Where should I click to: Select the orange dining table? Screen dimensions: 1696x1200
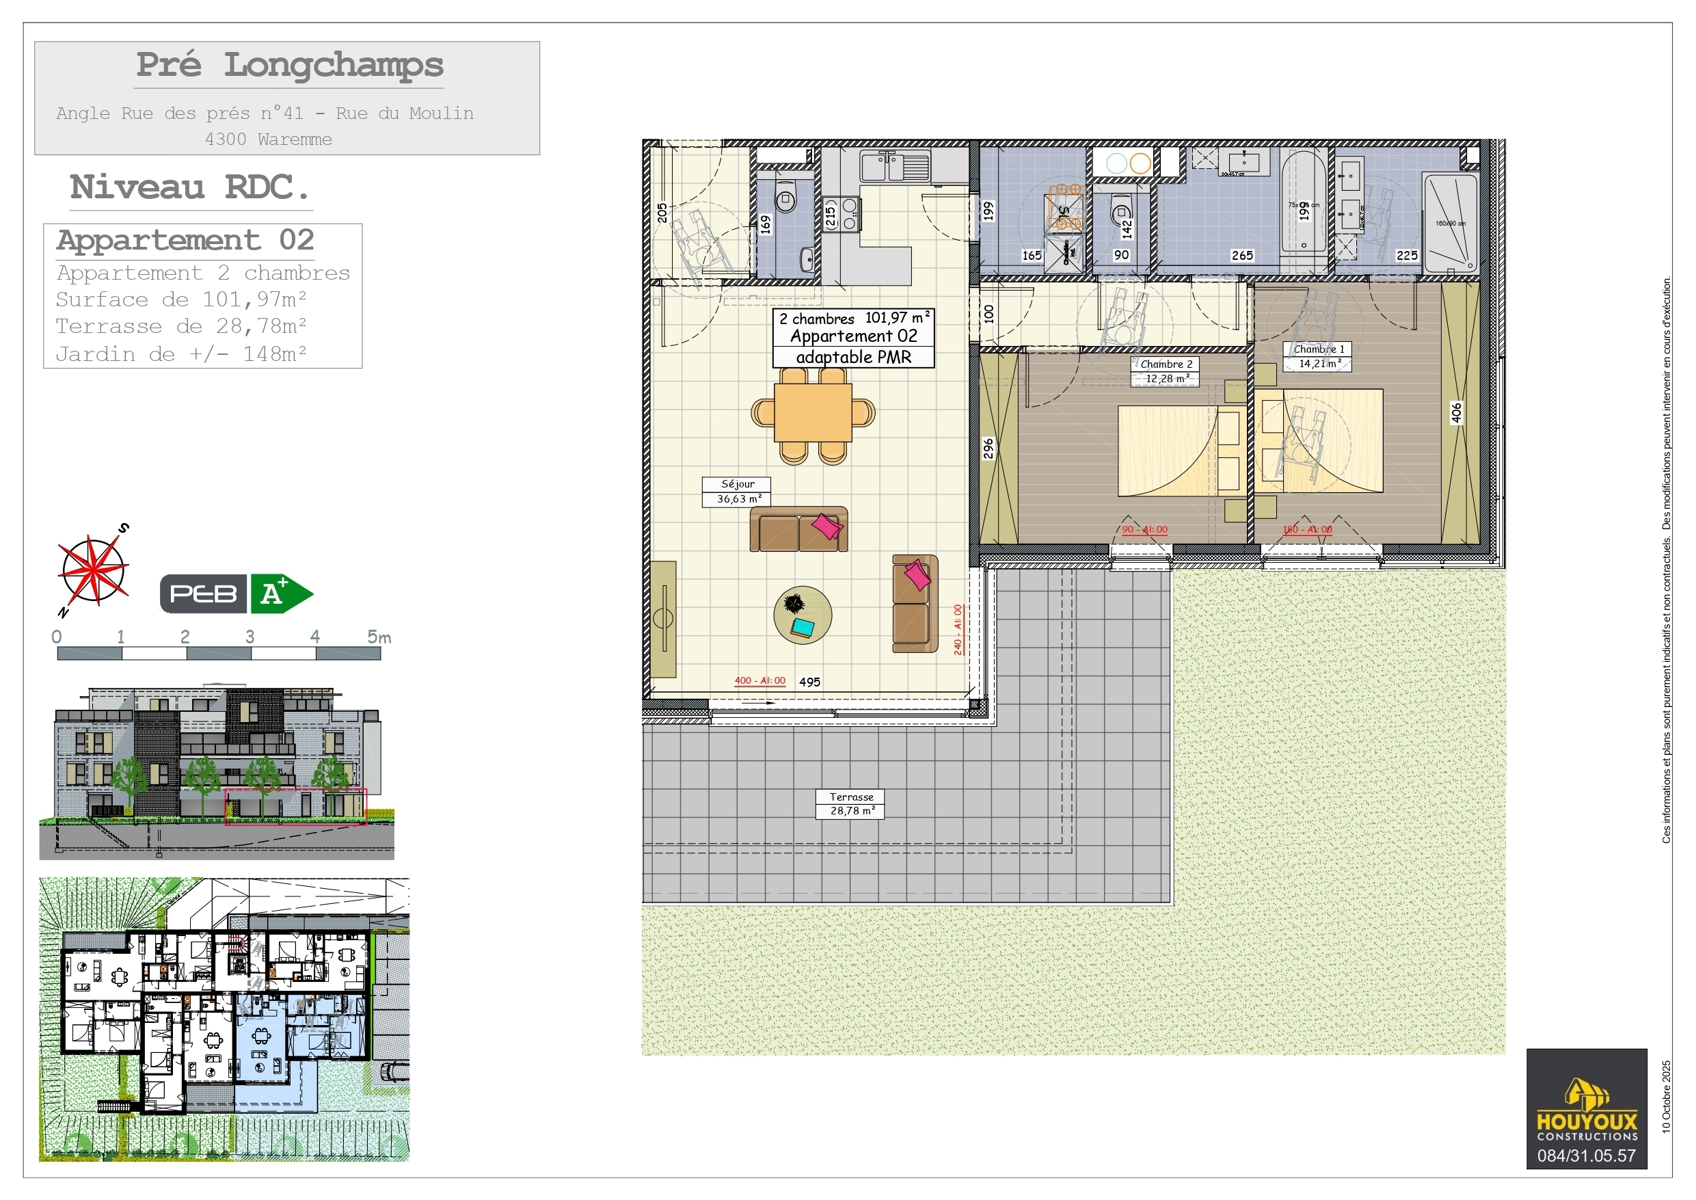pos(813,414)
